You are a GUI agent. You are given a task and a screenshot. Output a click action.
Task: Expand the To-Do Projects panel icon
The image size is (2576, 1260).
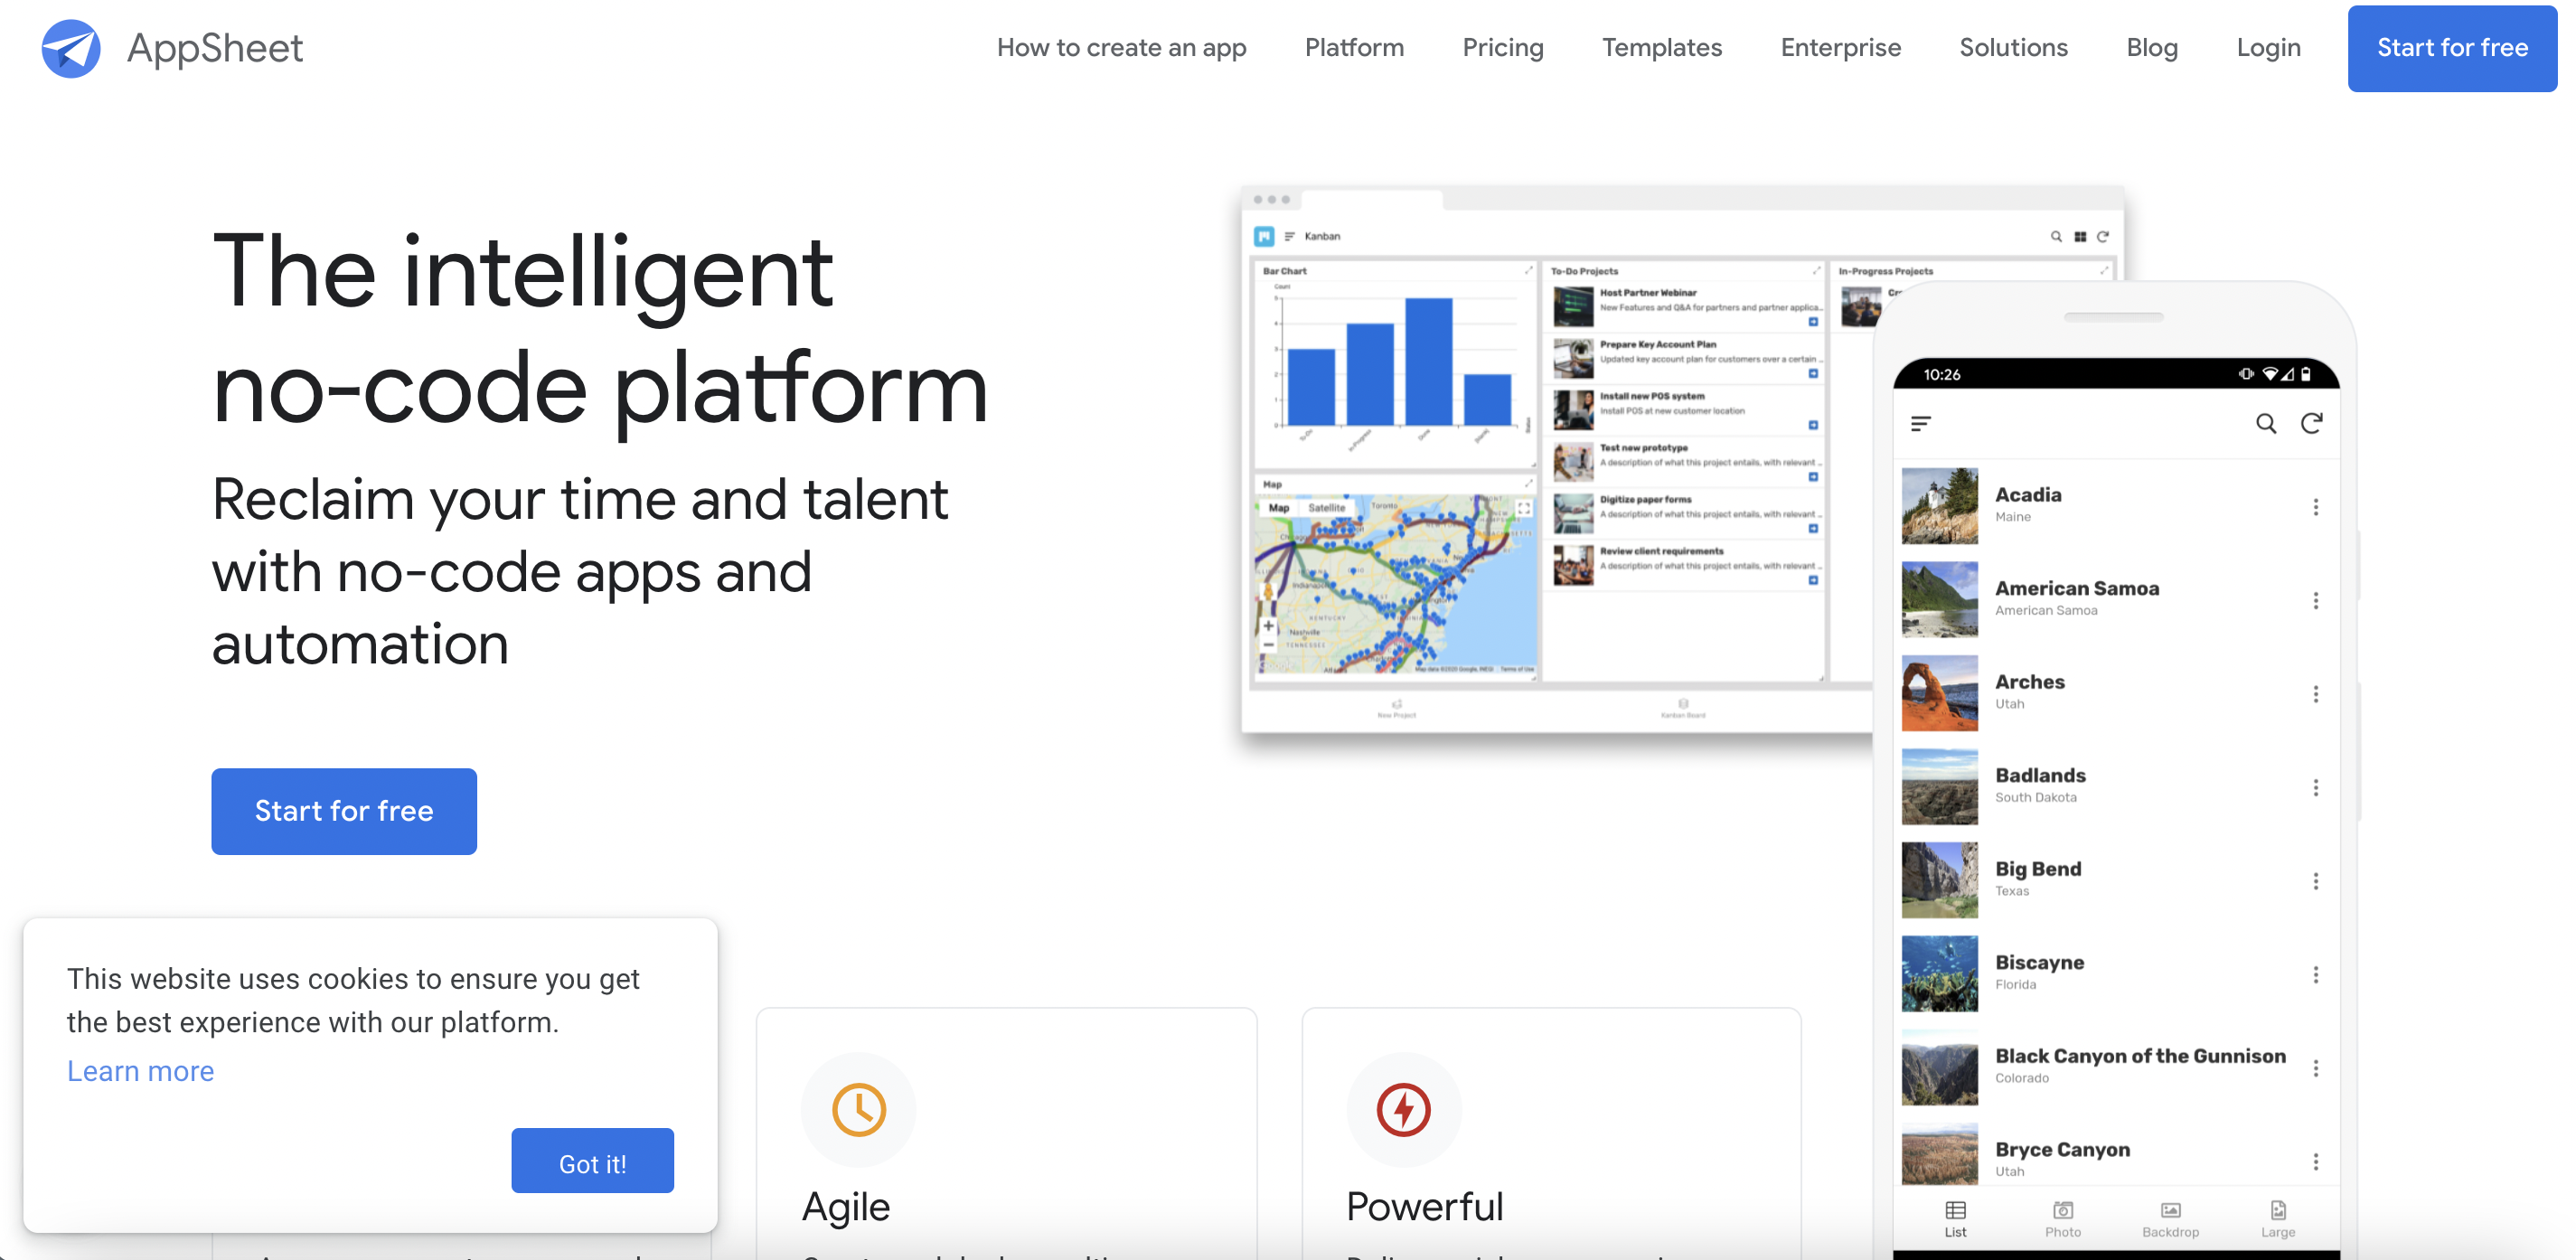[1816, 270]
